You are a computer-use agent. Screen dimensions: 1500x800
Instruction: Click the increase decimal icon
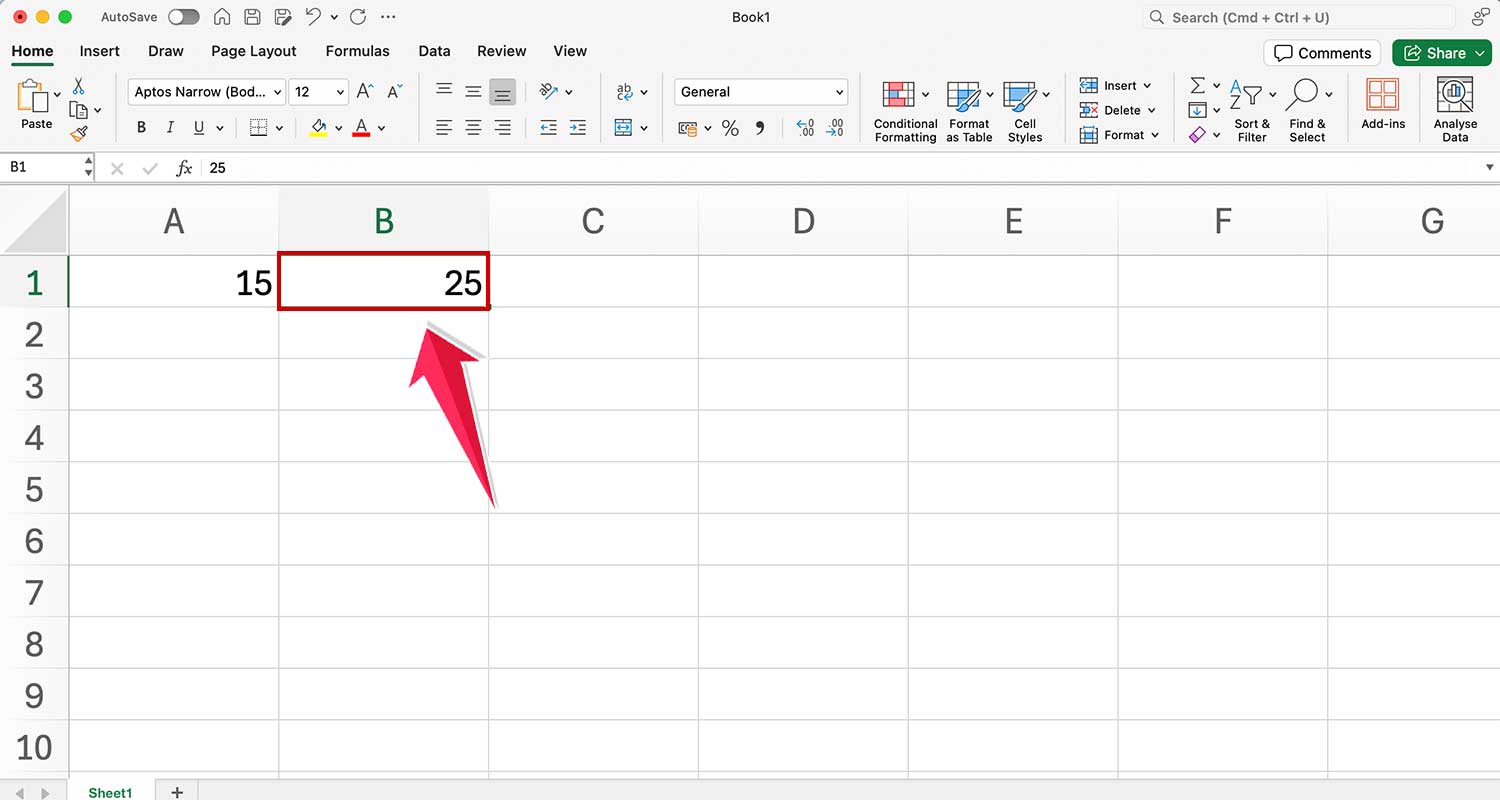[804, 128]
